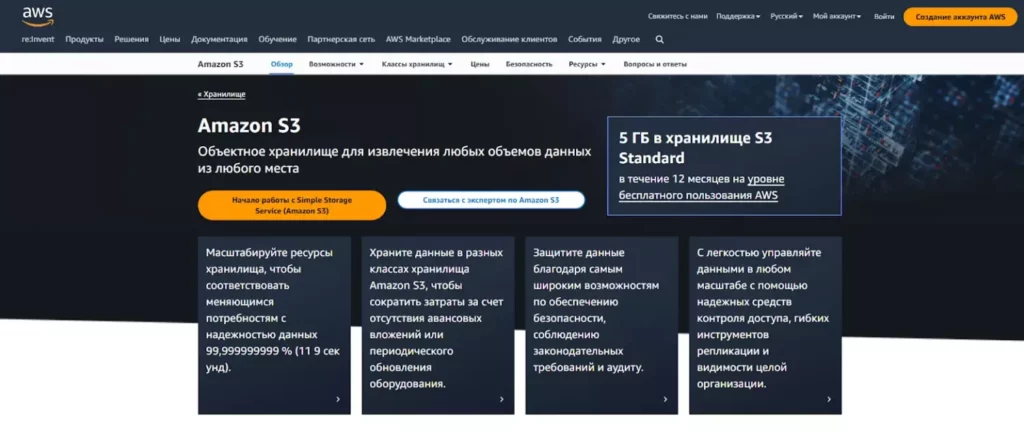
Task: Open the Решения menu
Action: coord(131,39)
